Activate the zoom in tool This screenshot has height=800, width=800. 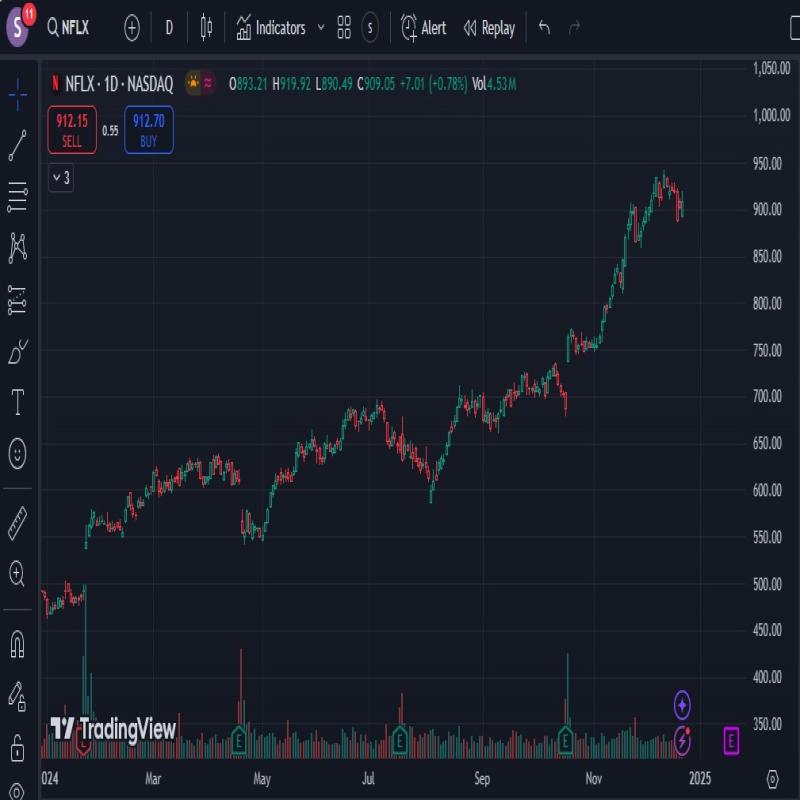[x=17, y=573]
